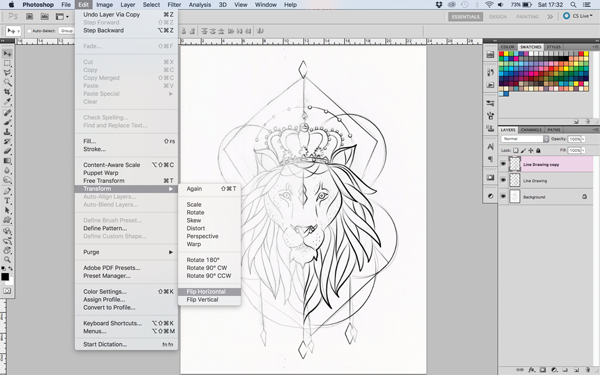
Task: Select the Dodge tool
Action: click(7, 180)
